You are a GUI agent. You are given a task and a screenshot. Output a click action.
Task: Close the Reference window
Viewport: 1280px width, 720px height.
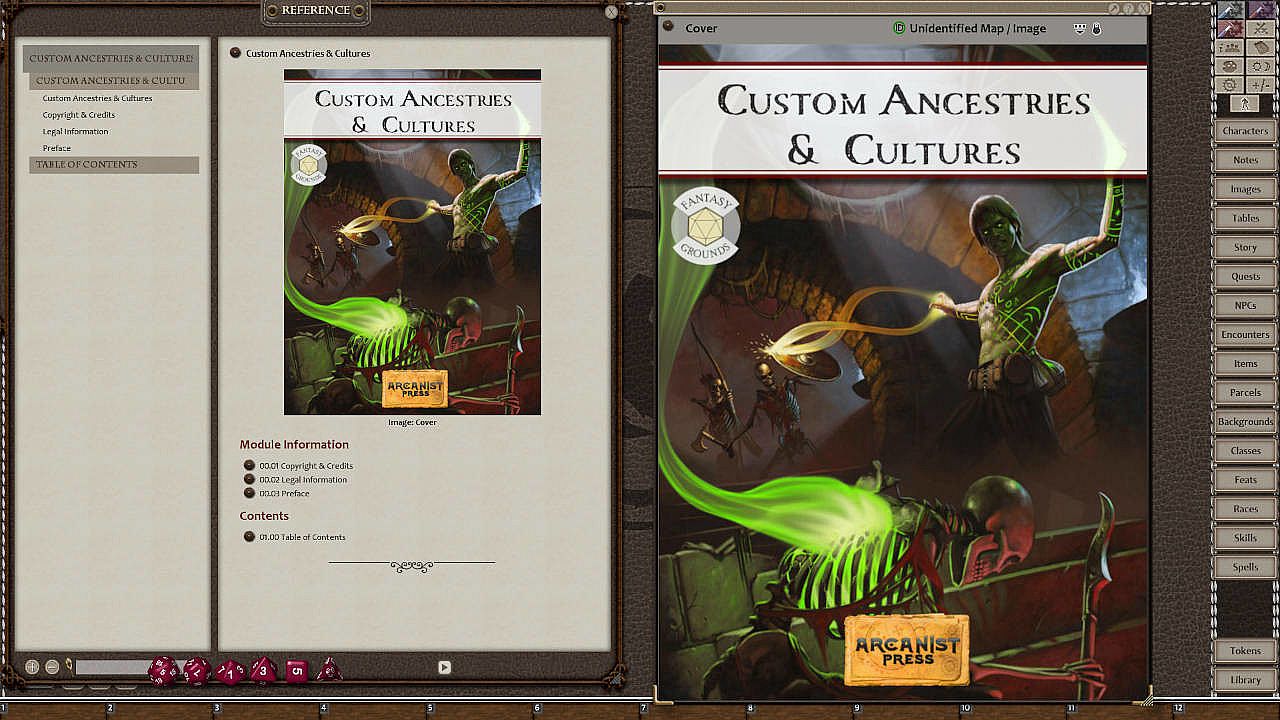pos(611,12)
